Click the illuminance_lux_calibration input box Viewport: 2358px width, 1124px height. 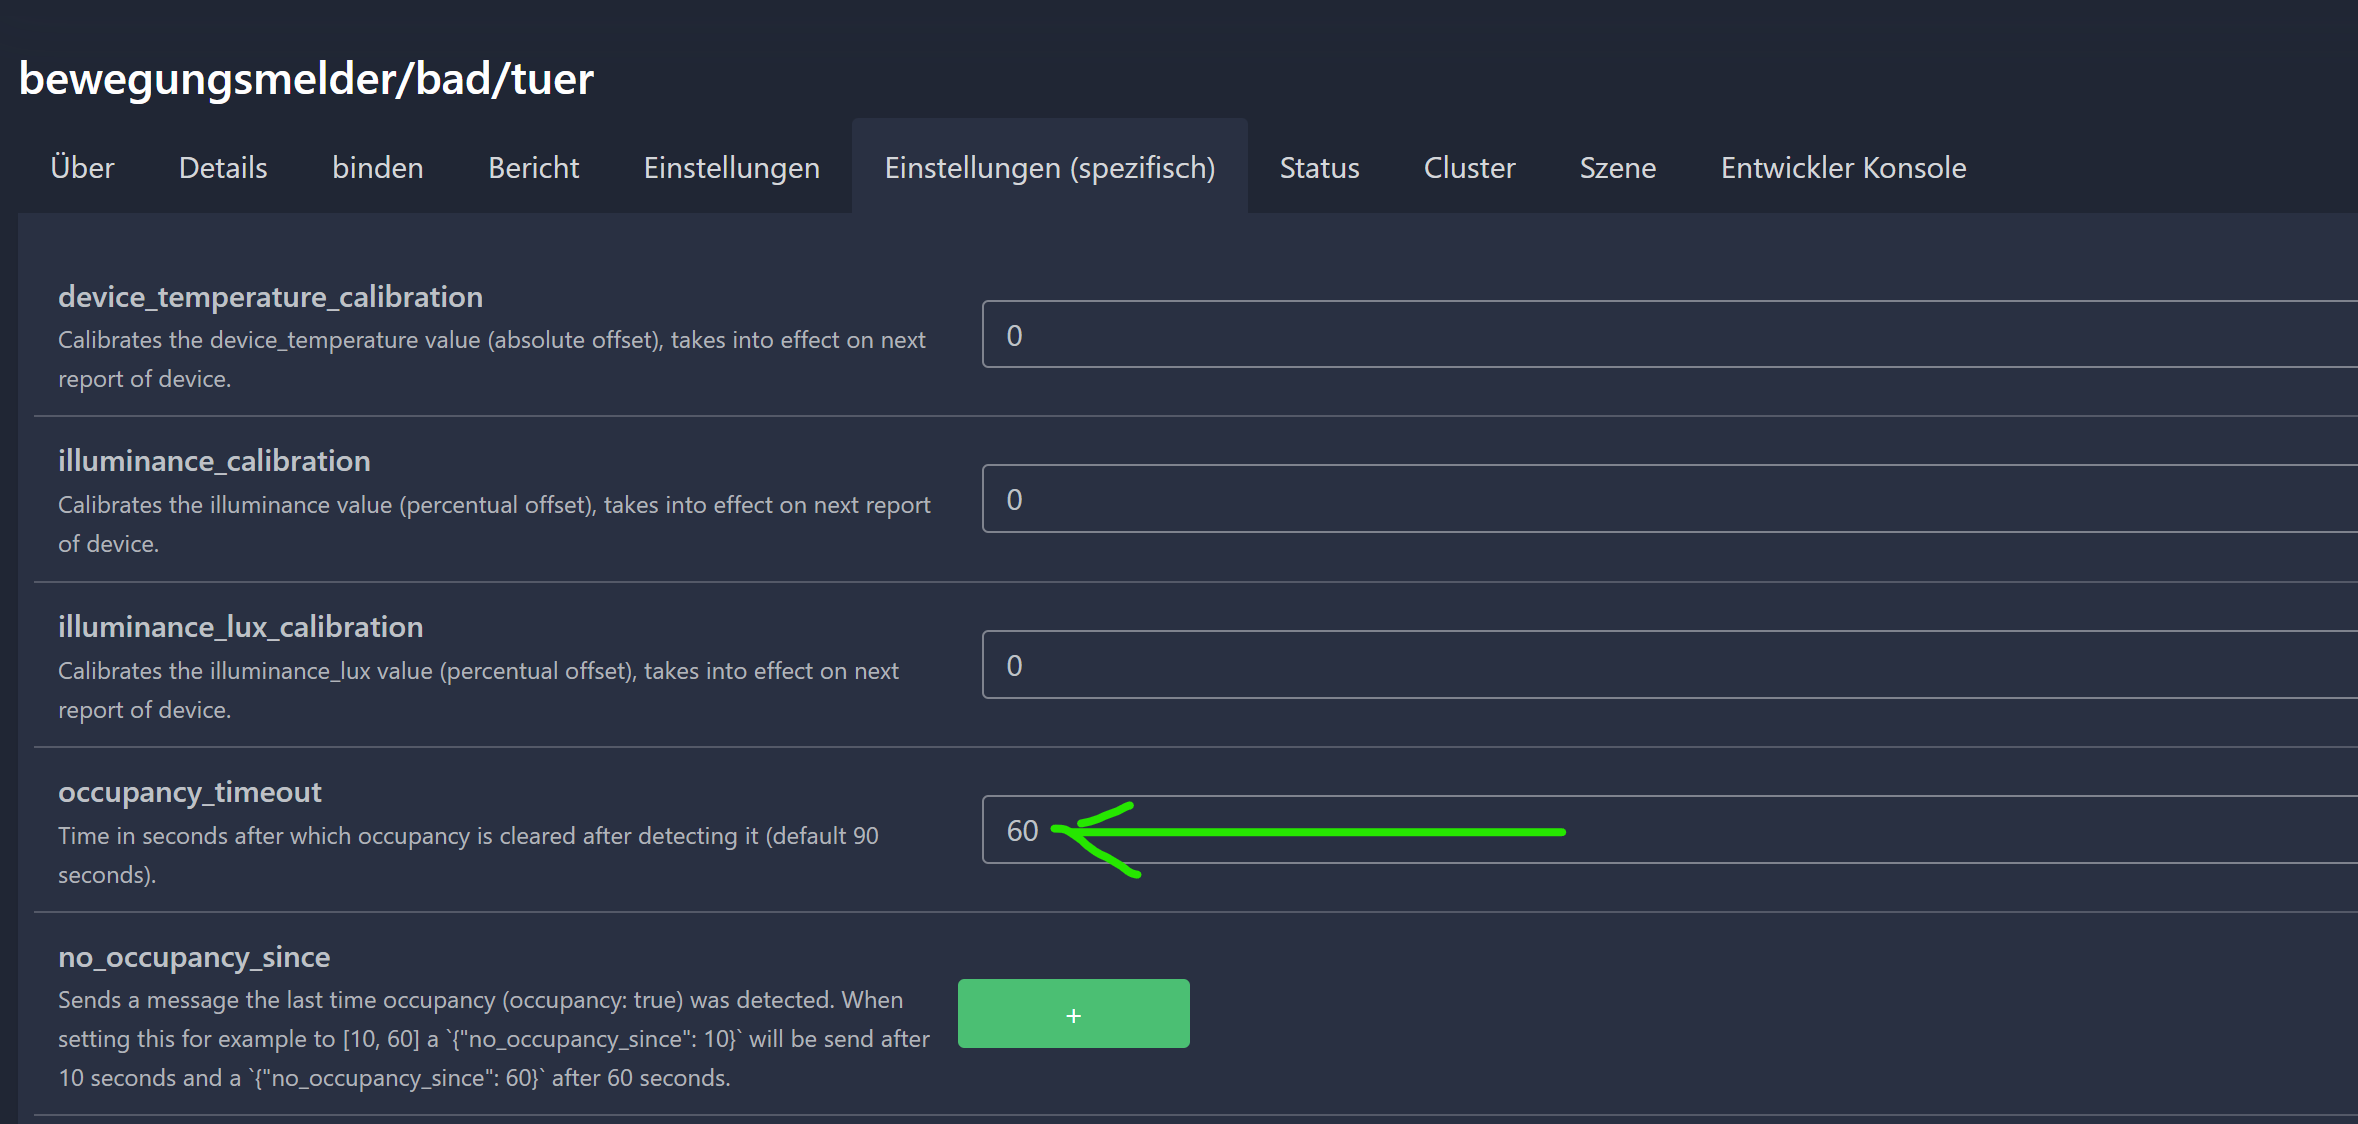click(x=1668, y=665)
